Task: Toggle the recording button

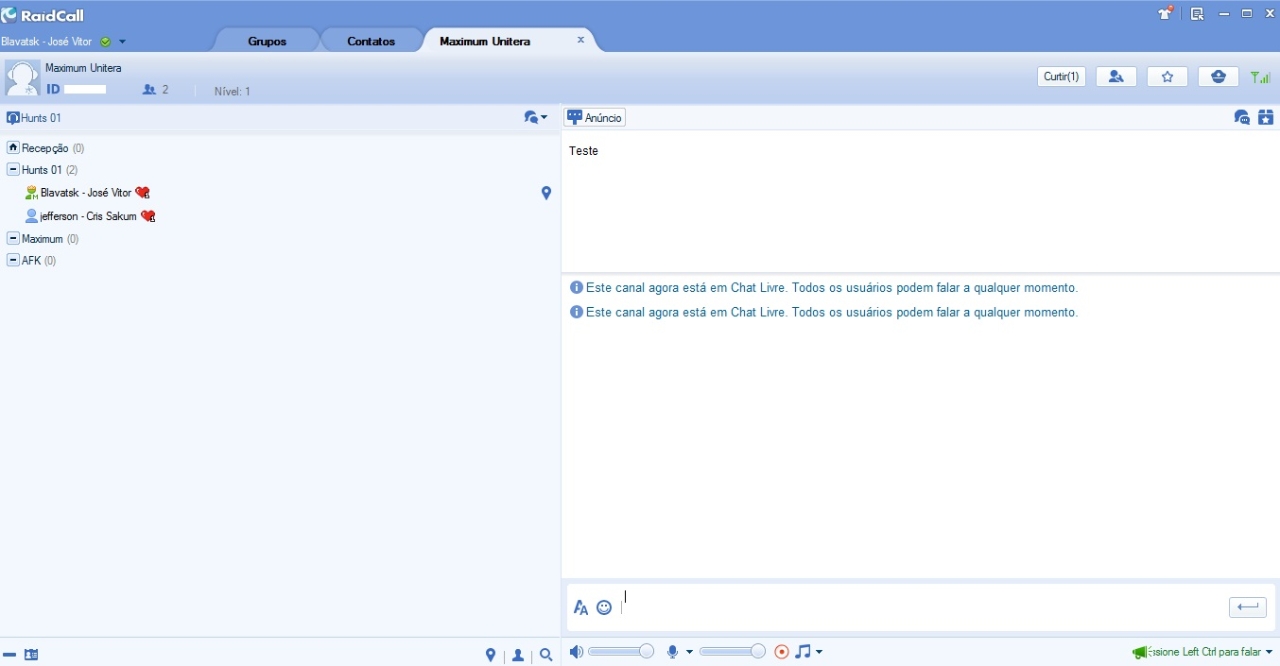Action: pyautogui.click(x=782, y=652)
